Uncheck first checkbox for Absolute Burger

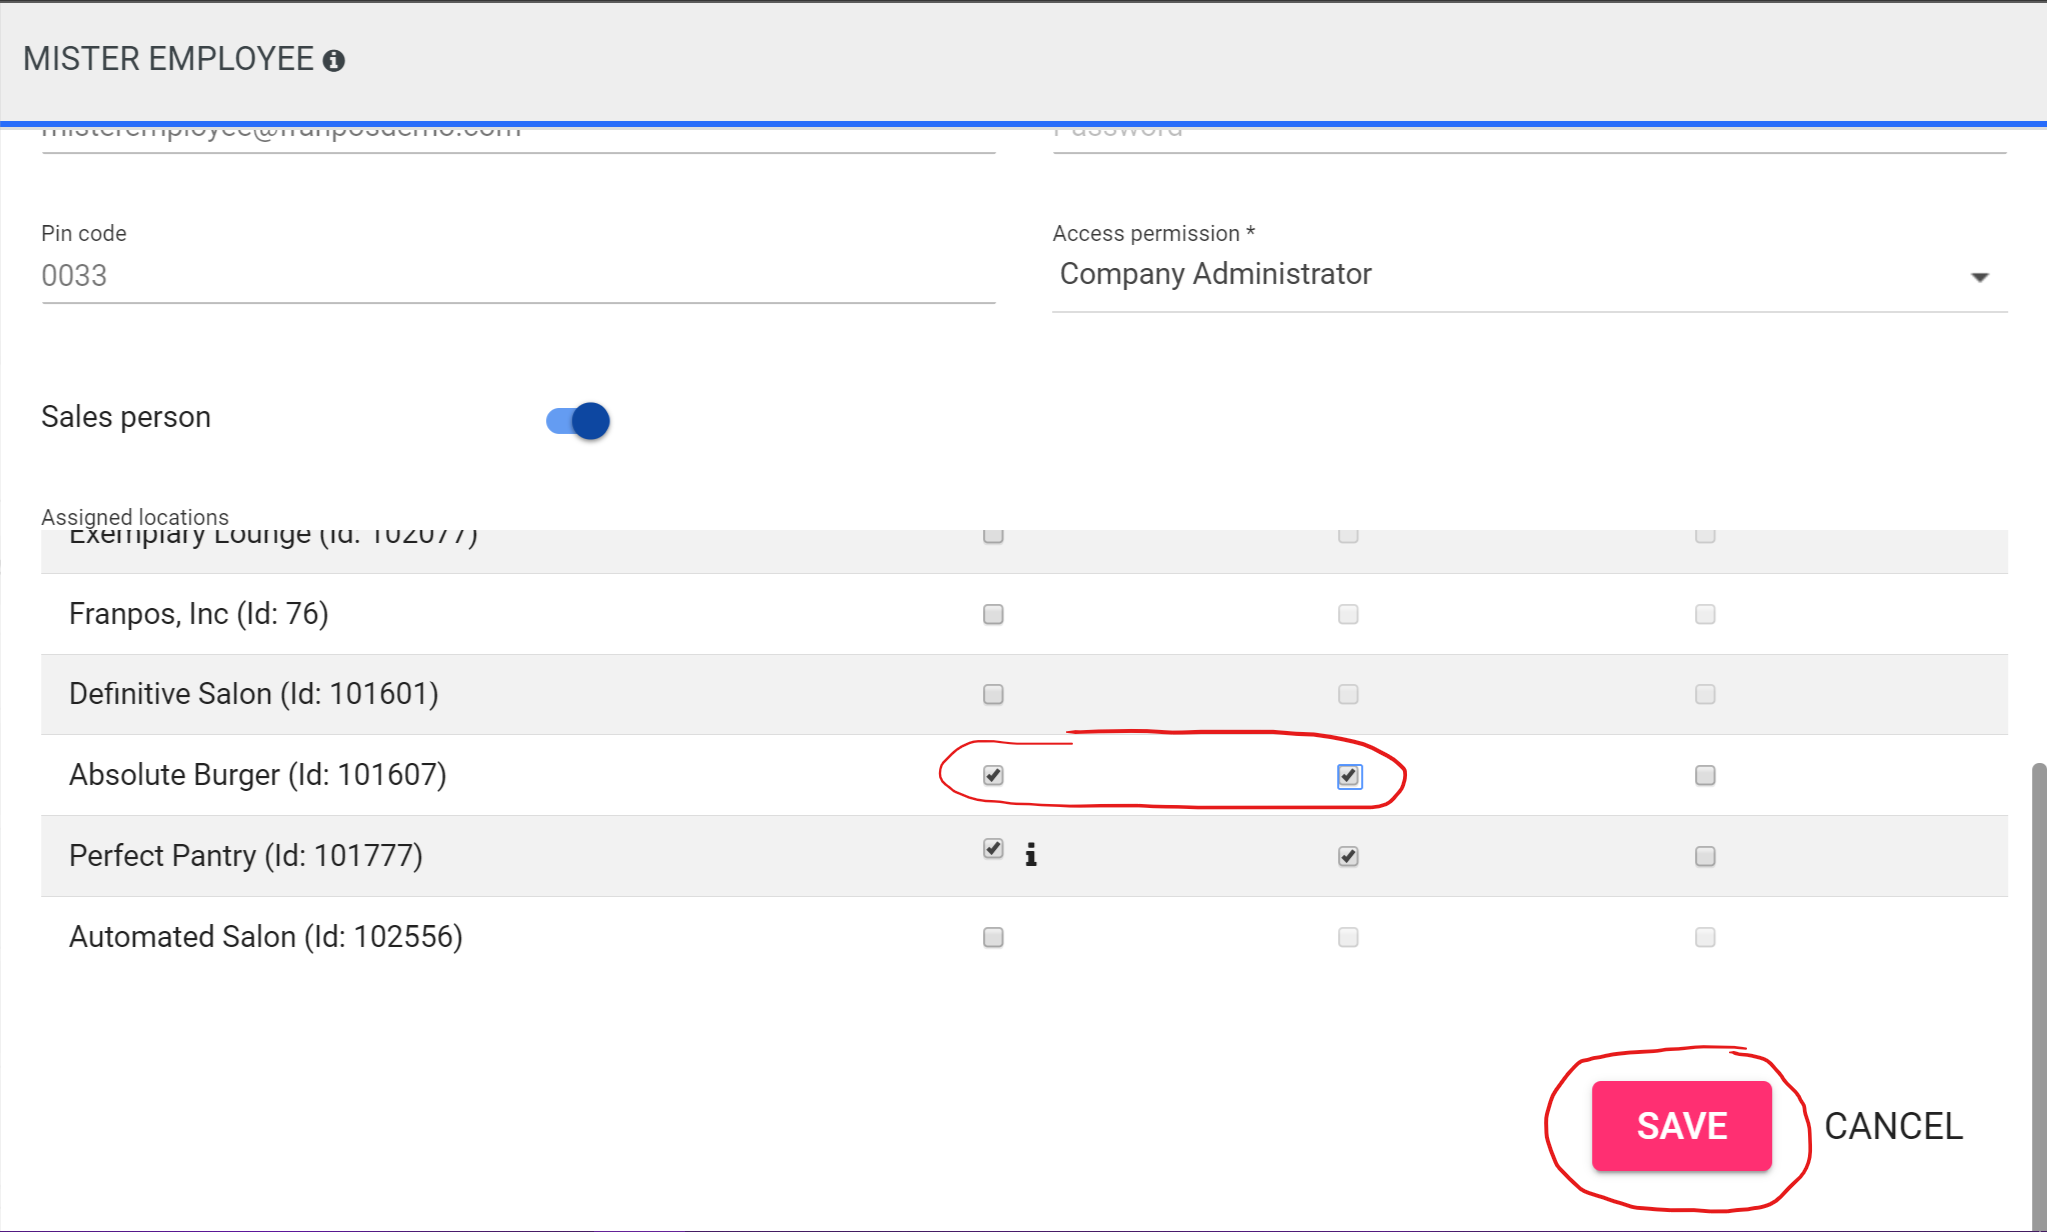tap(993, 775)
